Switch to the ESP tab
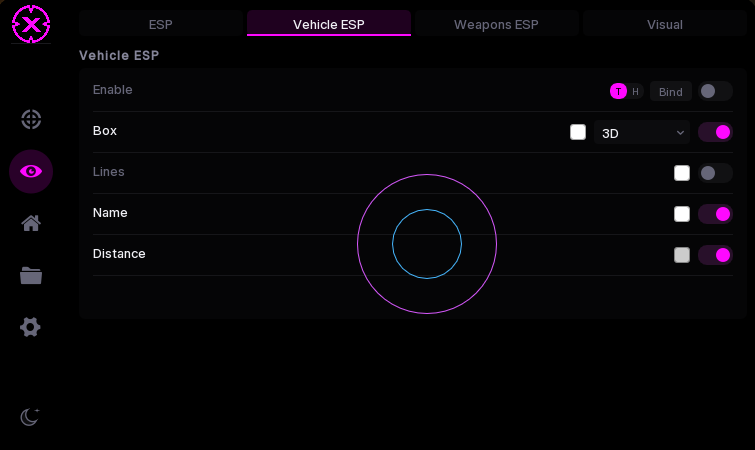This screenshot has width=755, height=450. [x=161, y=24]
